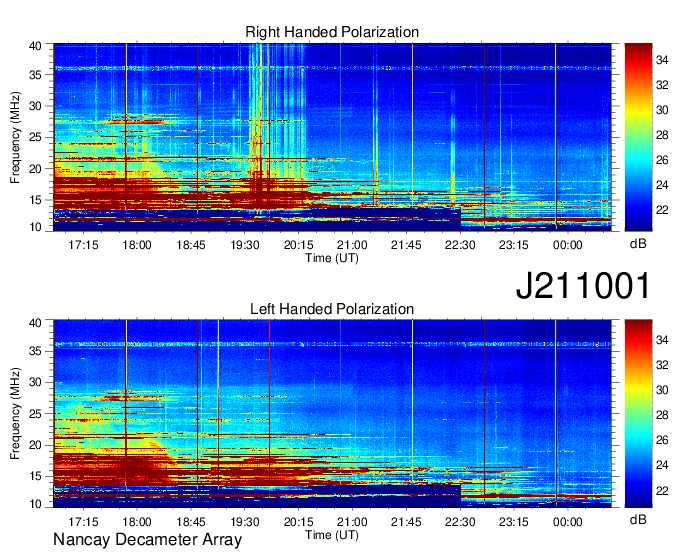This screenshot has height=552, width=680.
Task: Click the 15 MHz tick on the Right Handed frequency axis
Action: click(x=36, y=200)
